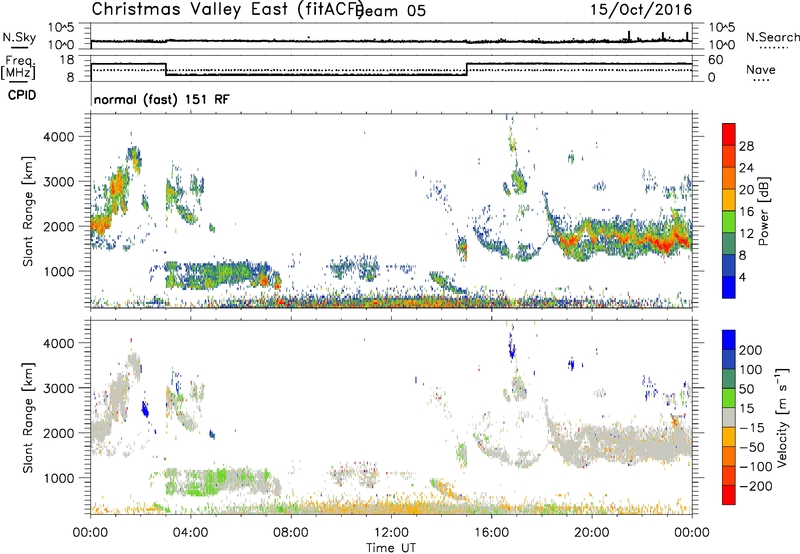The width and height of the screenshot is (800, 554).
Task: Click the '60' Nave axis value
Action: 715,60
